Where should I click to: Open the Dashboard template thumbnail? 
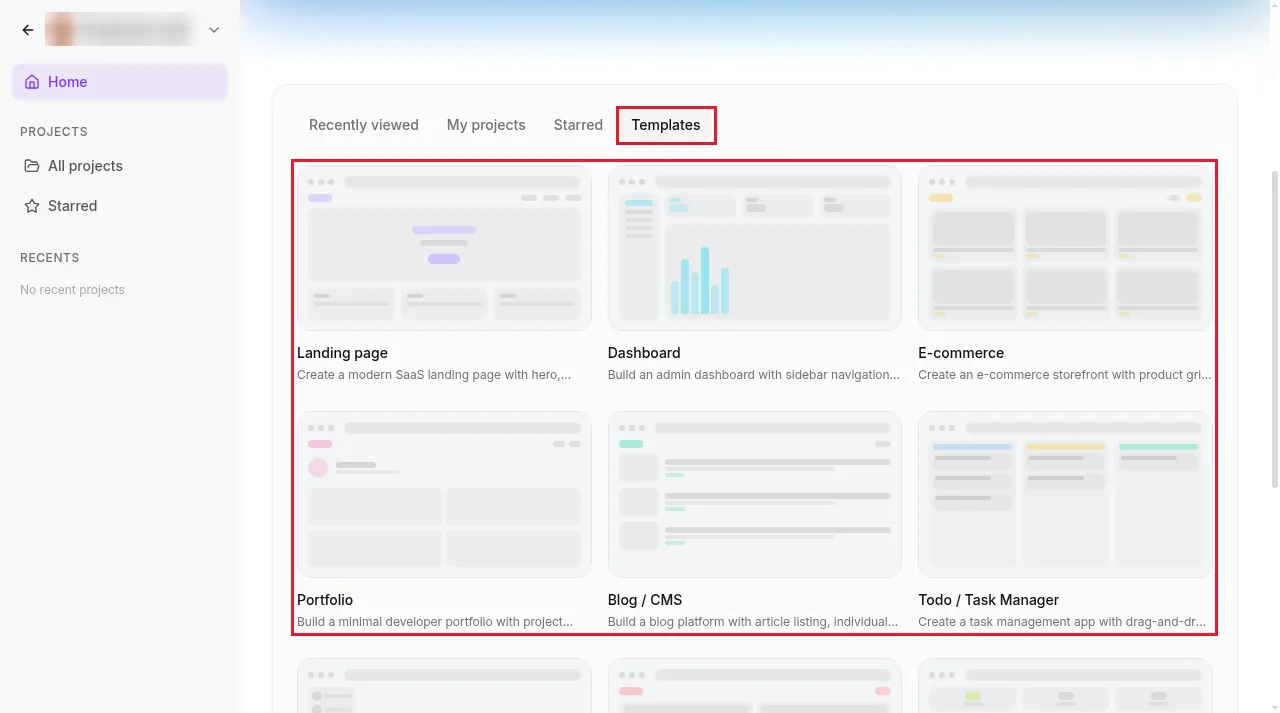tap(755, 248)
